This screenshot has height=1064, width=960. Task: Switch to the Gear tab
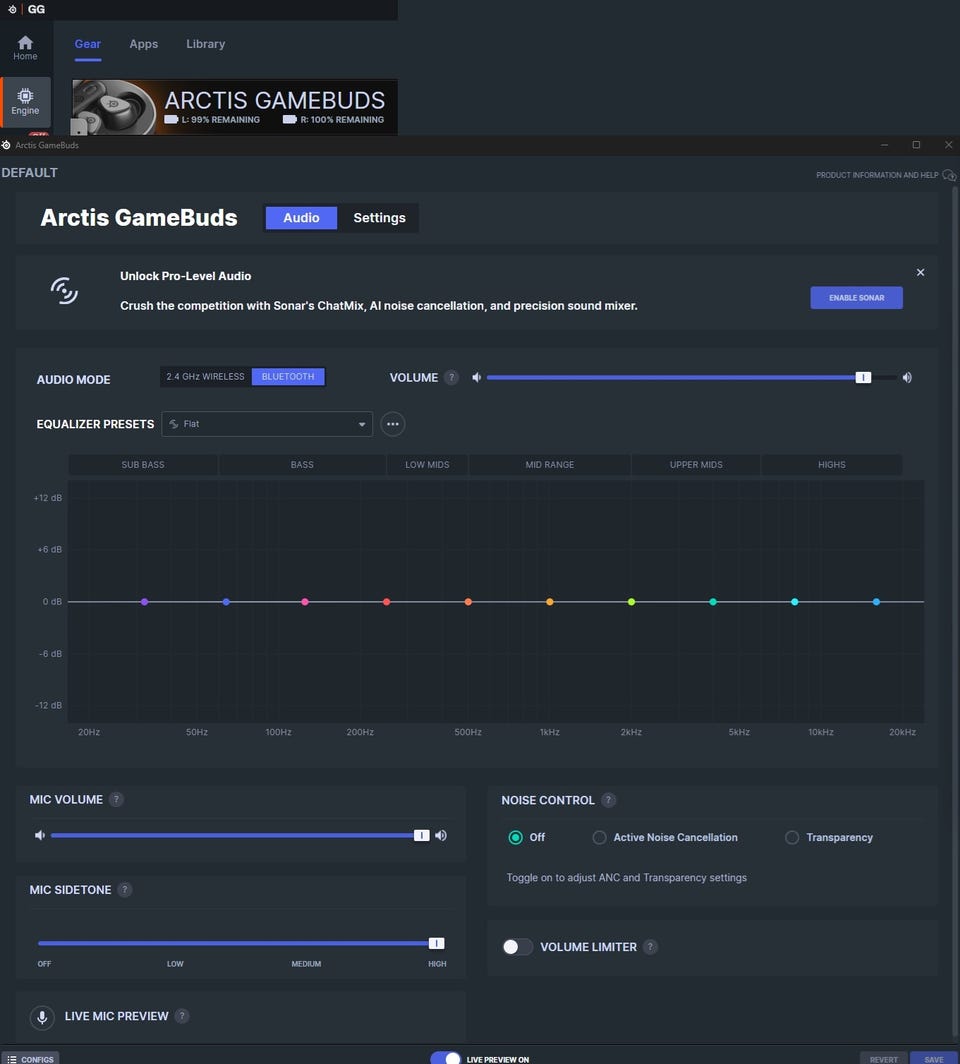tap(88, 44)
